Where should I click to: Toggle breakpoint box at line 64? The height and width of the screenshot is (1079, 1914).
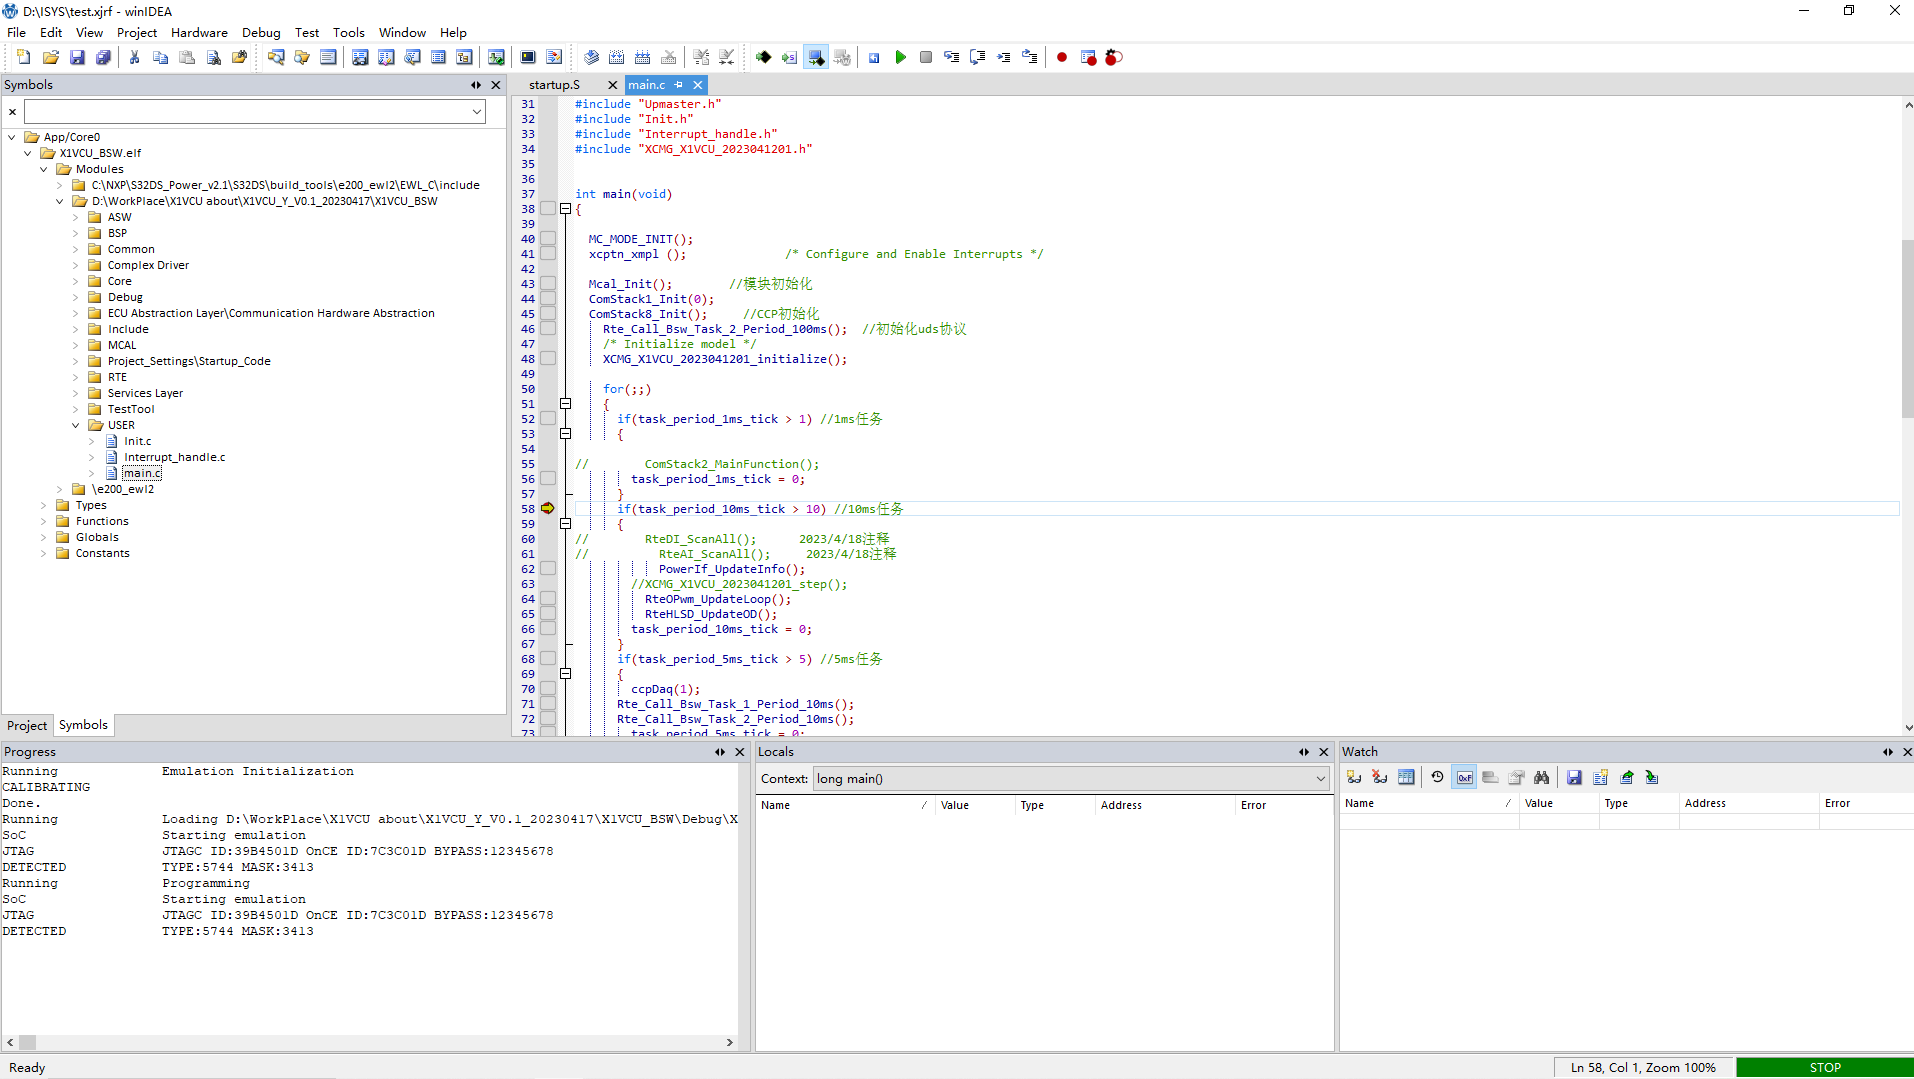548,599
